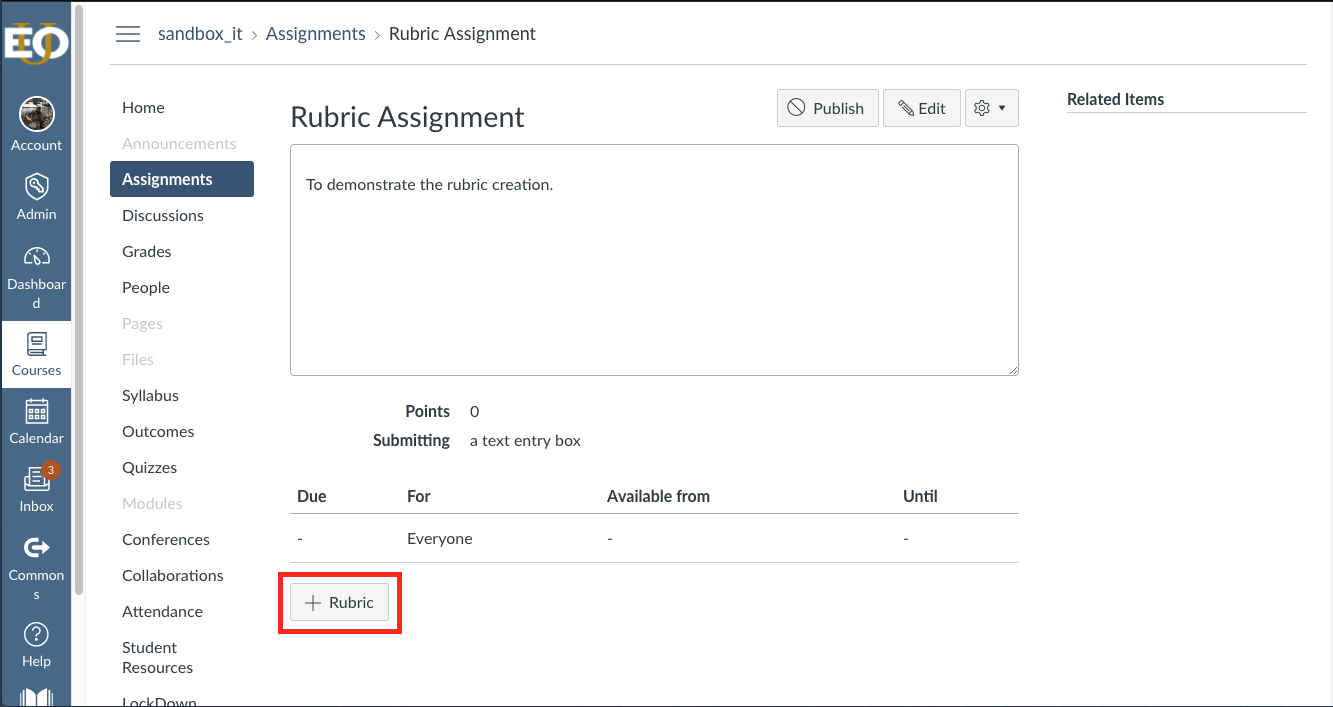Open the Quizzes course menu item
The image size is (1333, 707).
149,467
